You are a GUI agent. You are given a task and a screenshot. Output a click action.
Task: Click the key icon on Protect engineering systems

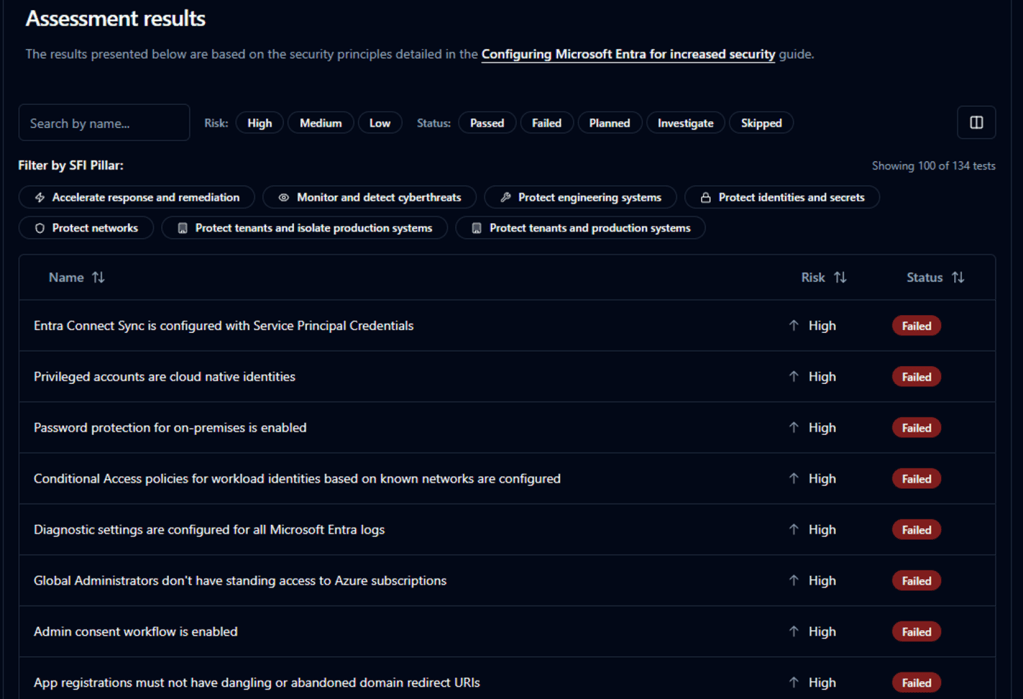point(505,198)
